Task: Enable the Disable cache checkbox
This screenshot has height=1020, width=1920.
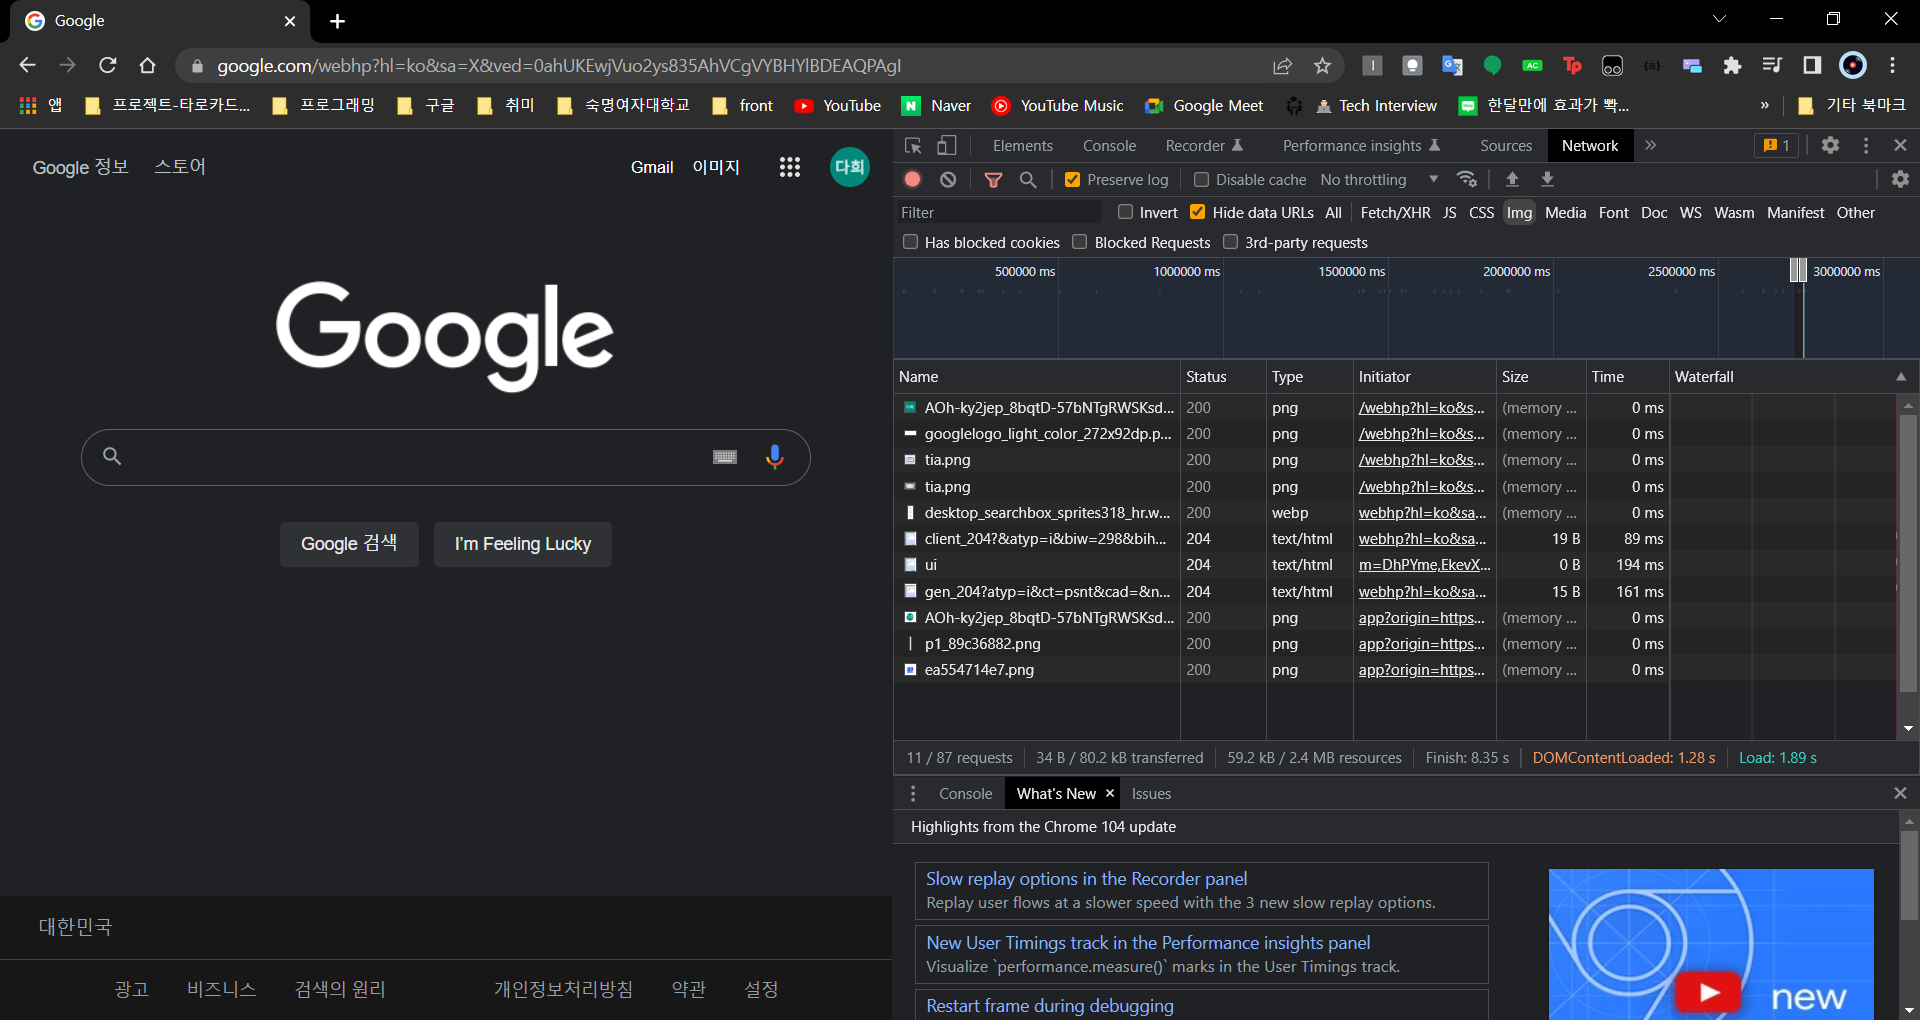Action: [1201, 180]
